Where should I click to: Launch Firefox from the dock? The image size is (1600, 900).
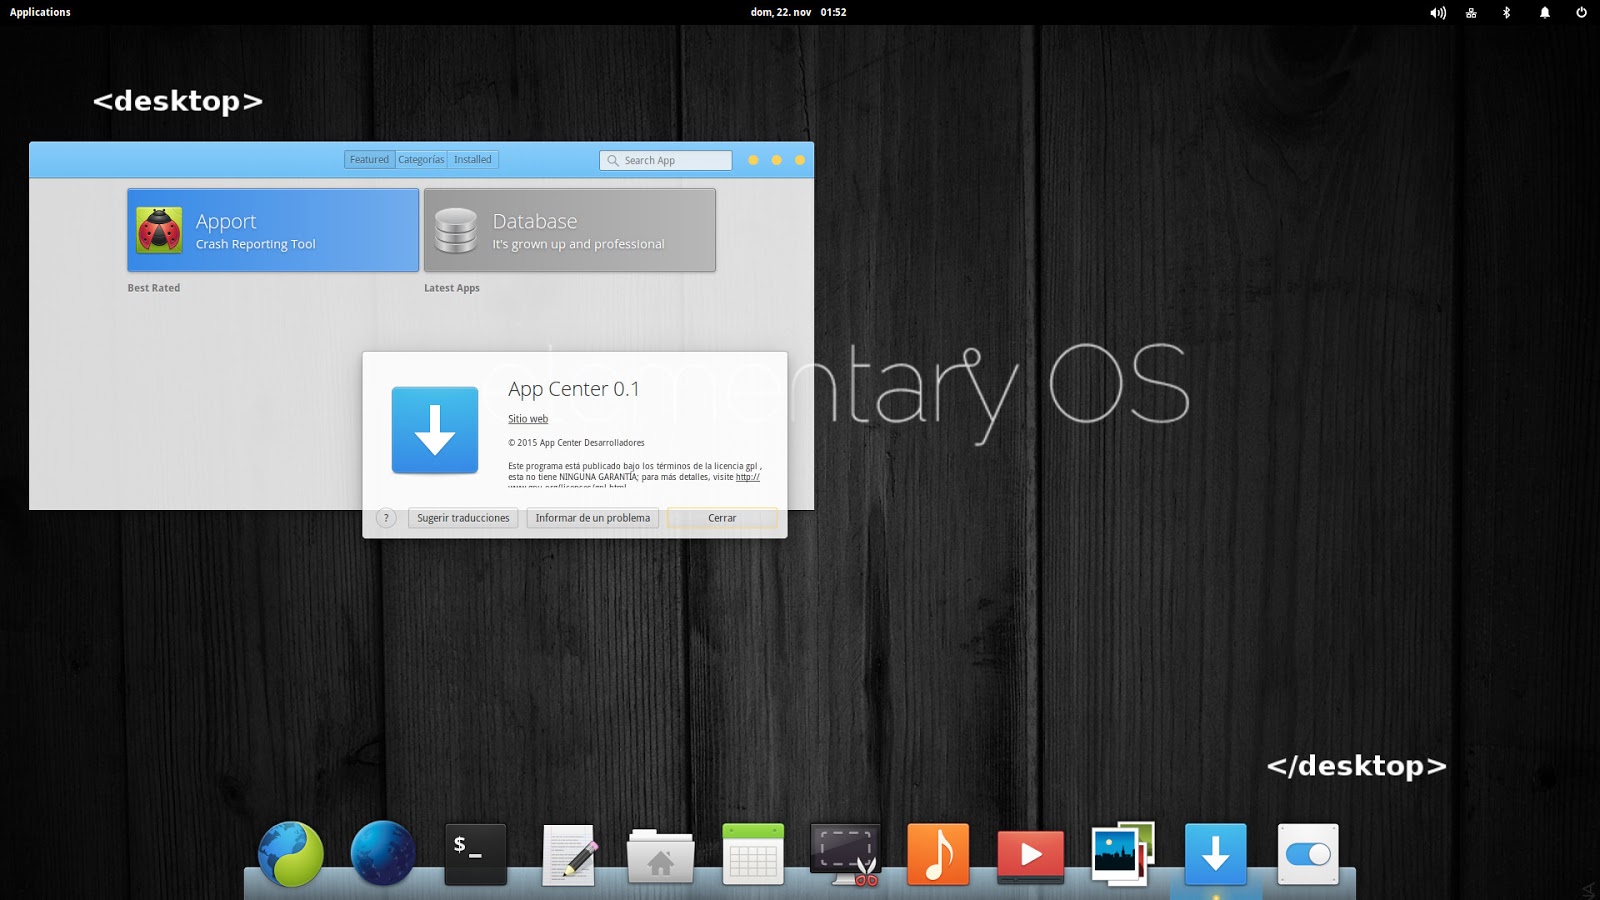[383, 855]
